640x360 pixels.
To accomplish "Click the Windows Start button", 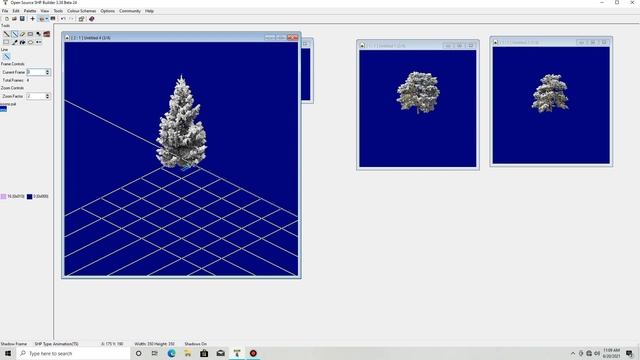I will point(8,353).
